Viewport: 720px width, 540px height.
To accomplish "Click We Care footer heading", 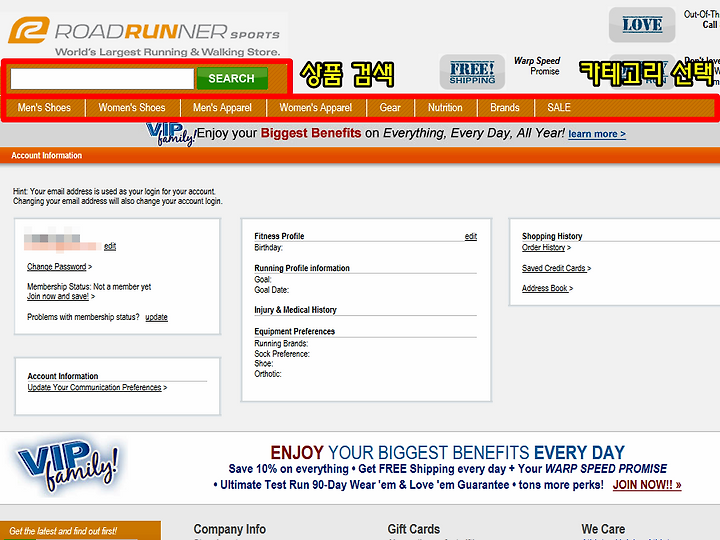I will tap(603, 529).
